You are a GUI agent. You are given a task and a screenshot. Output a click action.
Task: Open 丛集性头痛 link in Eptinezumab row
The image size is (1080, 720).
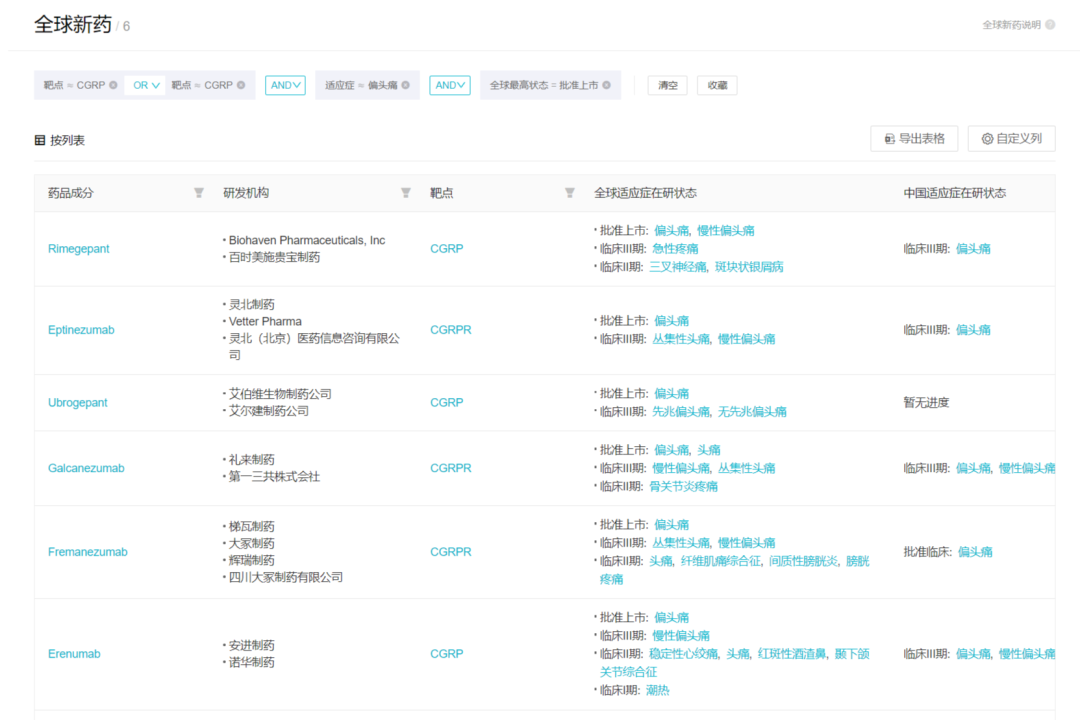point(681,339)
